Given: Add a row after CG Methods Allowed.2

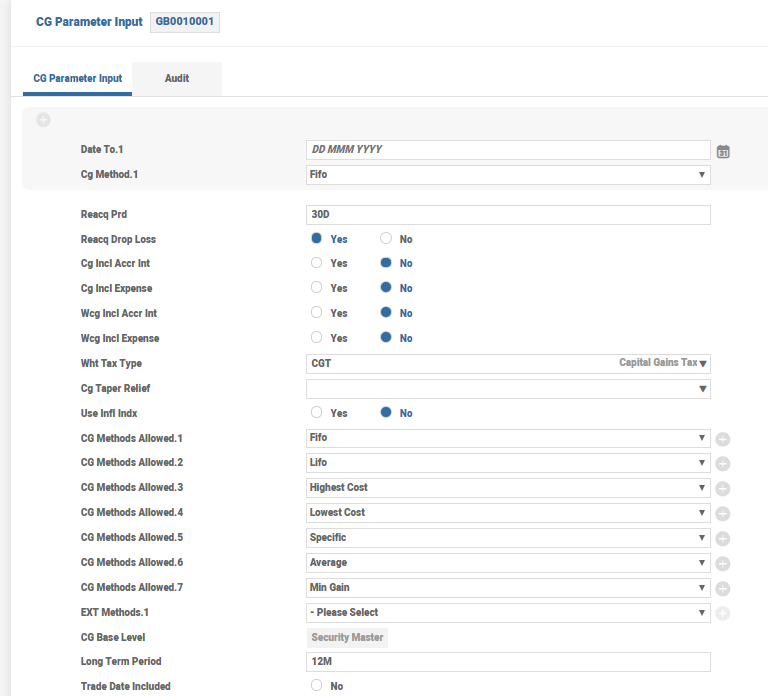Looking at the screenshot, I should 723,463.
